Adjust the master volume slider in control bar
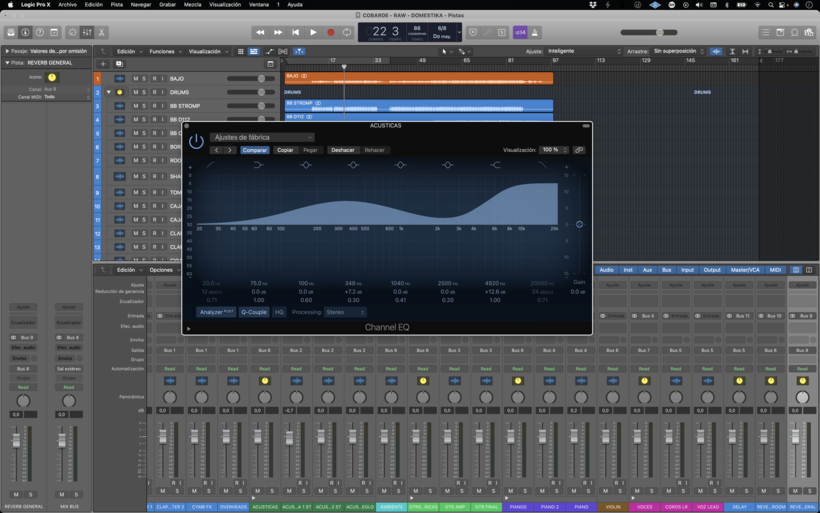This screenshot has height=513, width=820. tap(648, 32)
